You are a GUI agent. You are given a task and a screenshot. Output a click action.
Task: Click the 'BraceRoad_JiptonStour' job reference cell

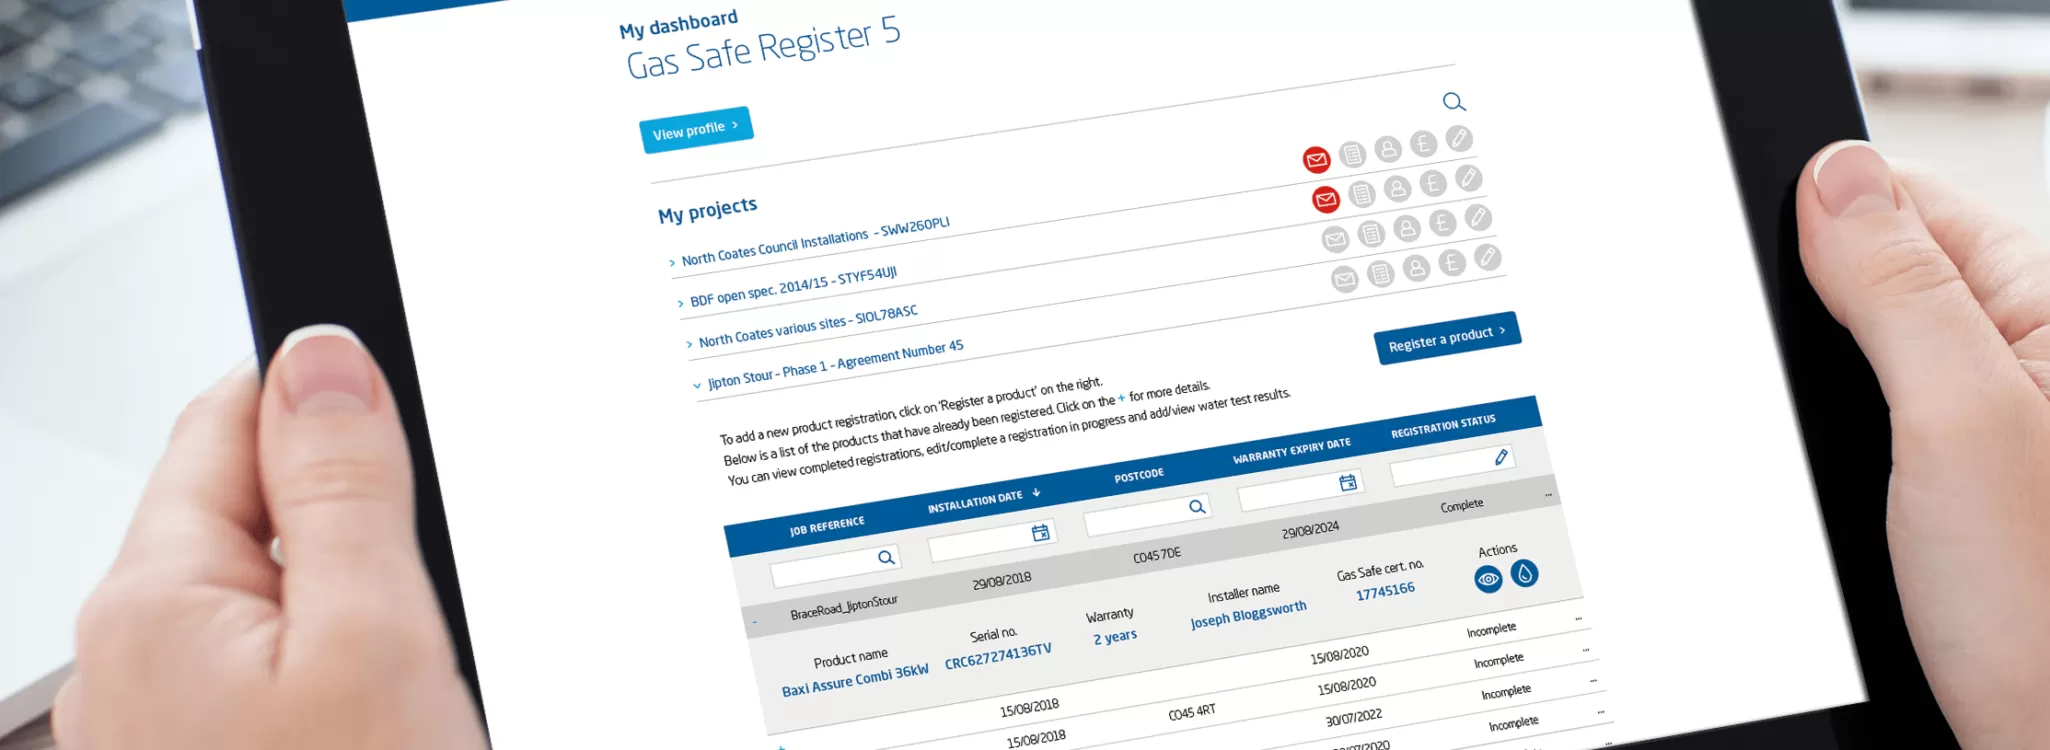pos(844,607)
